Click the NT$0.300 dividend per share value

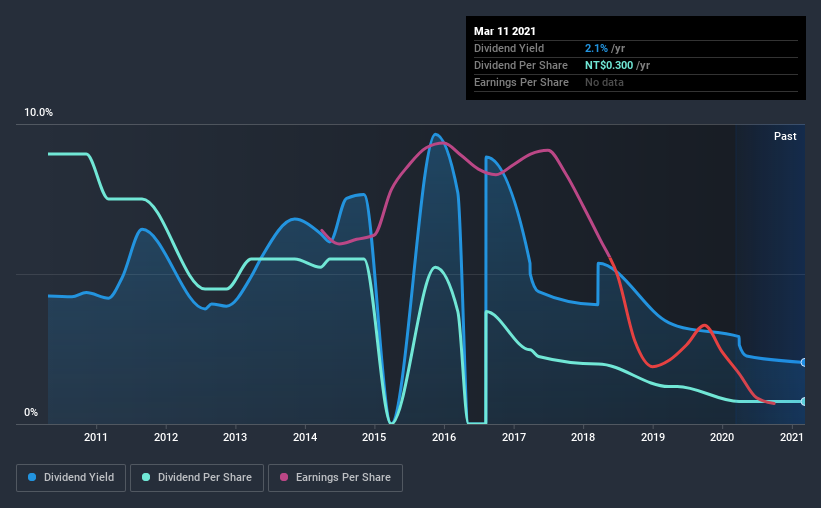[609, 65]
